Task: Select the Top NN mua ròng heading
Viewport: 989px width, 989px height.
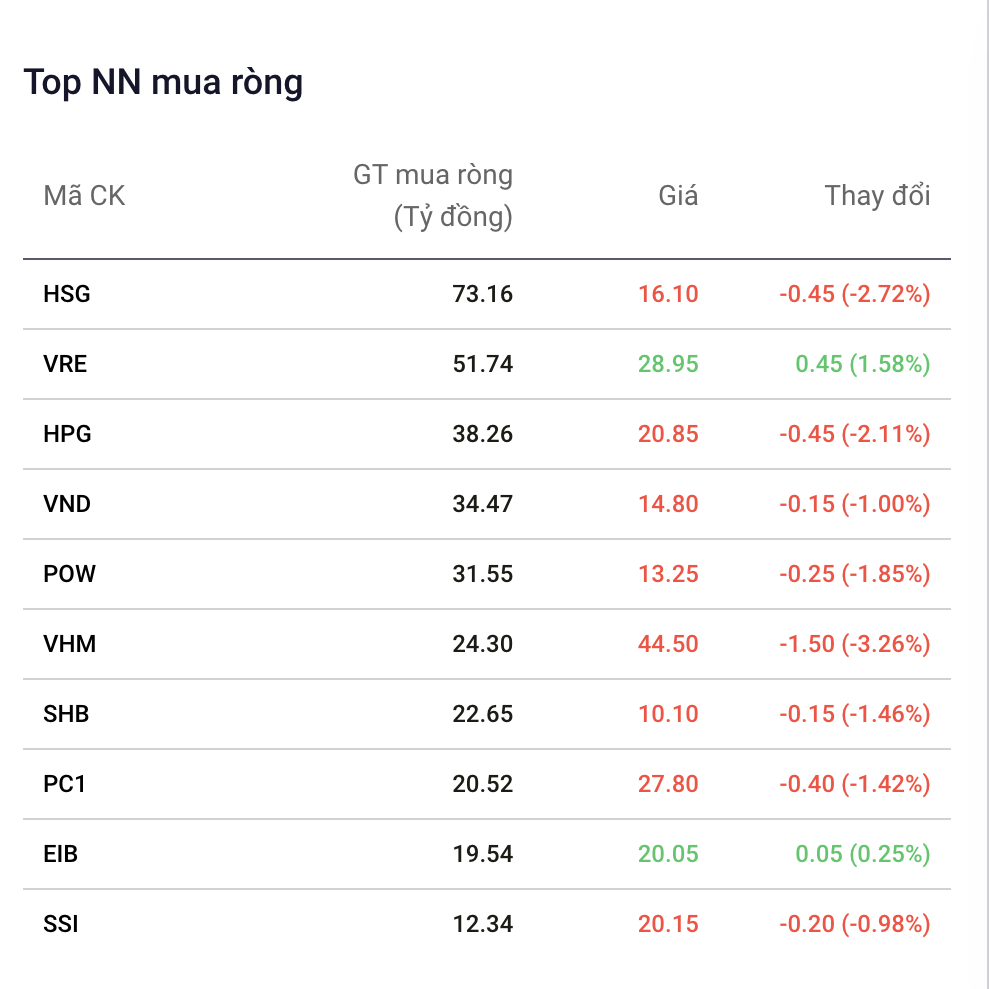Action: [163, 83]
